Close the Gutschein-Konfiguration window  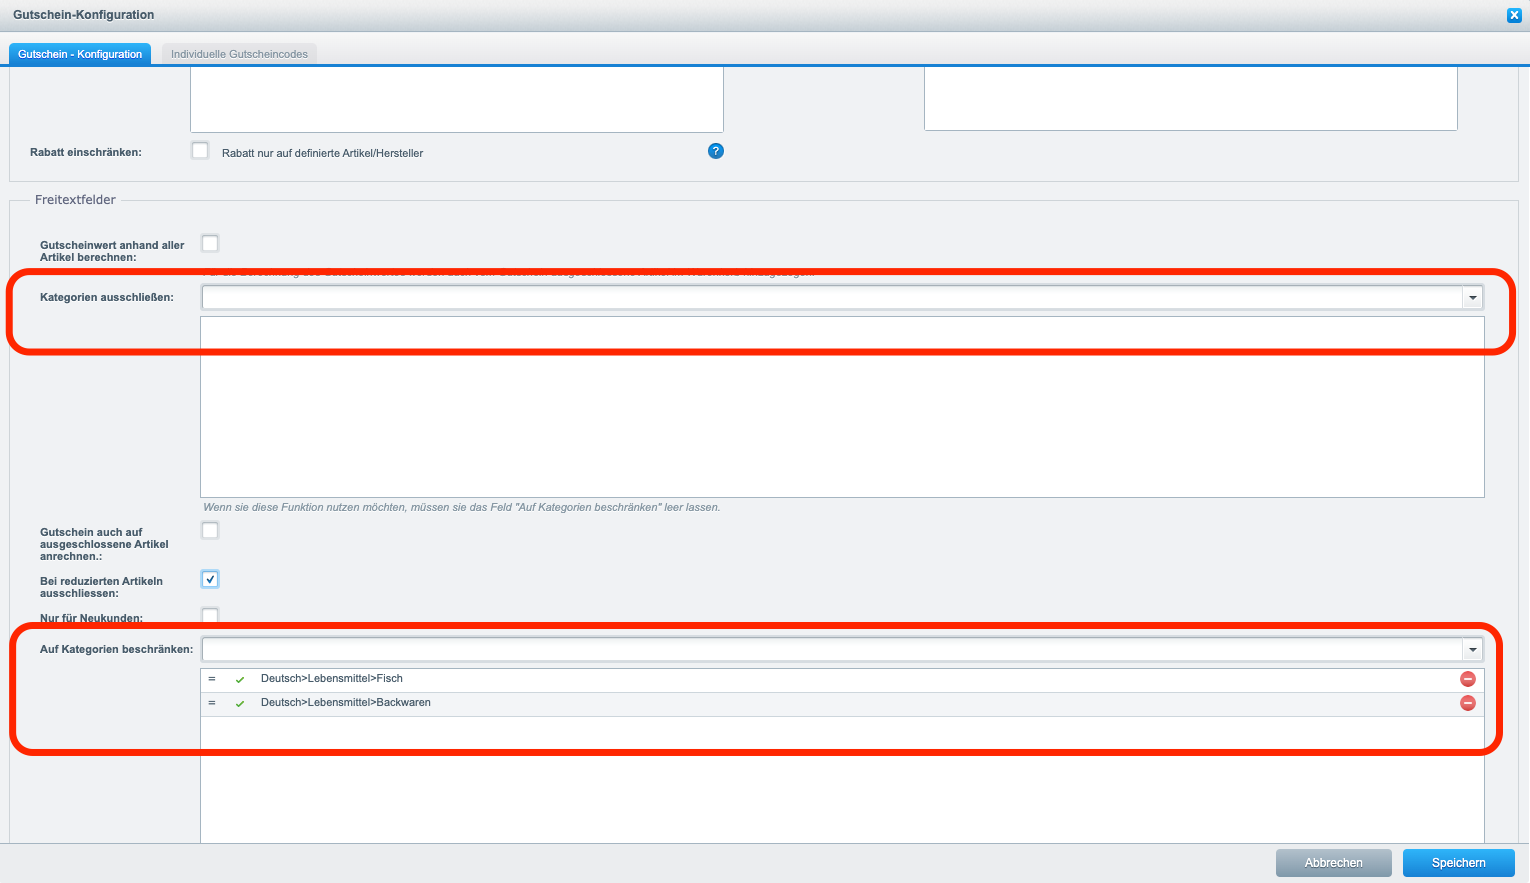click(1514, 15)
